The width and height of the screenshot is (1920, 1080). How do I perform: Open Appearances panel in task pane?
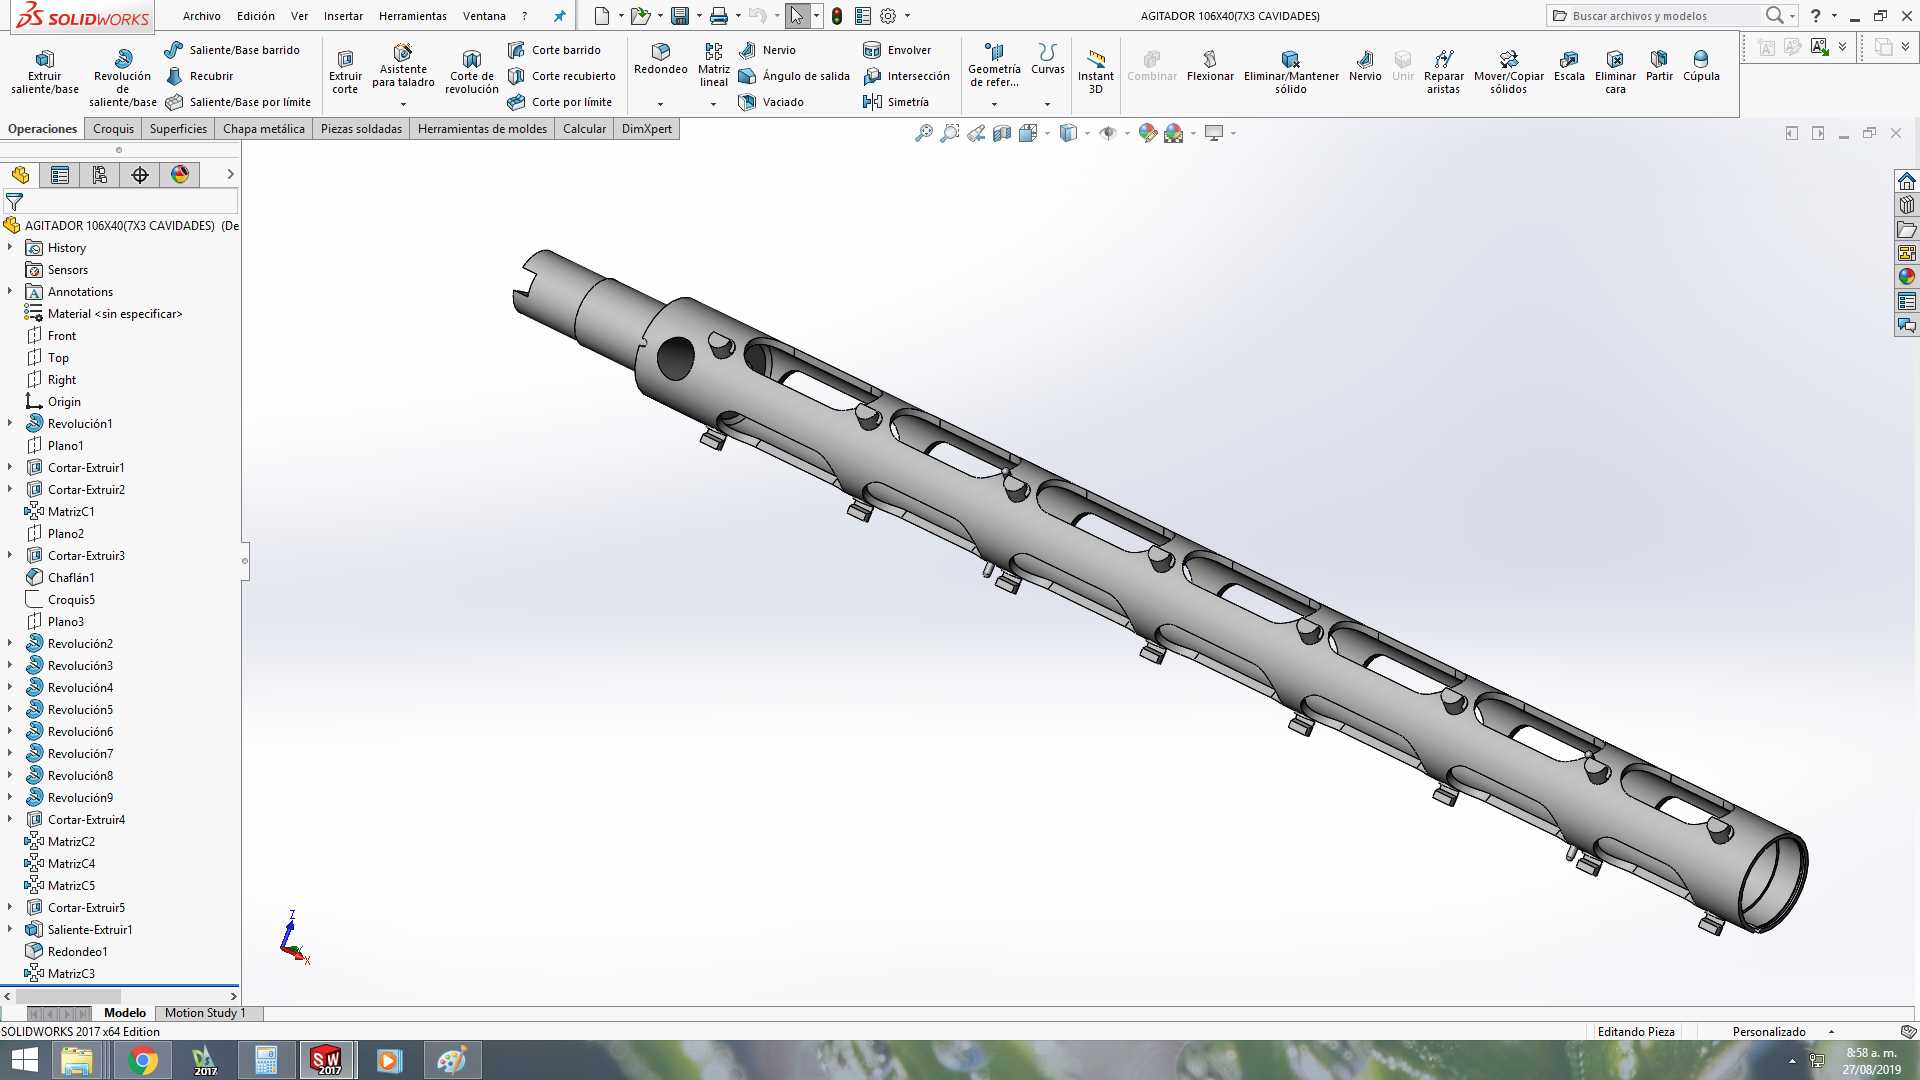[1907, 277]
